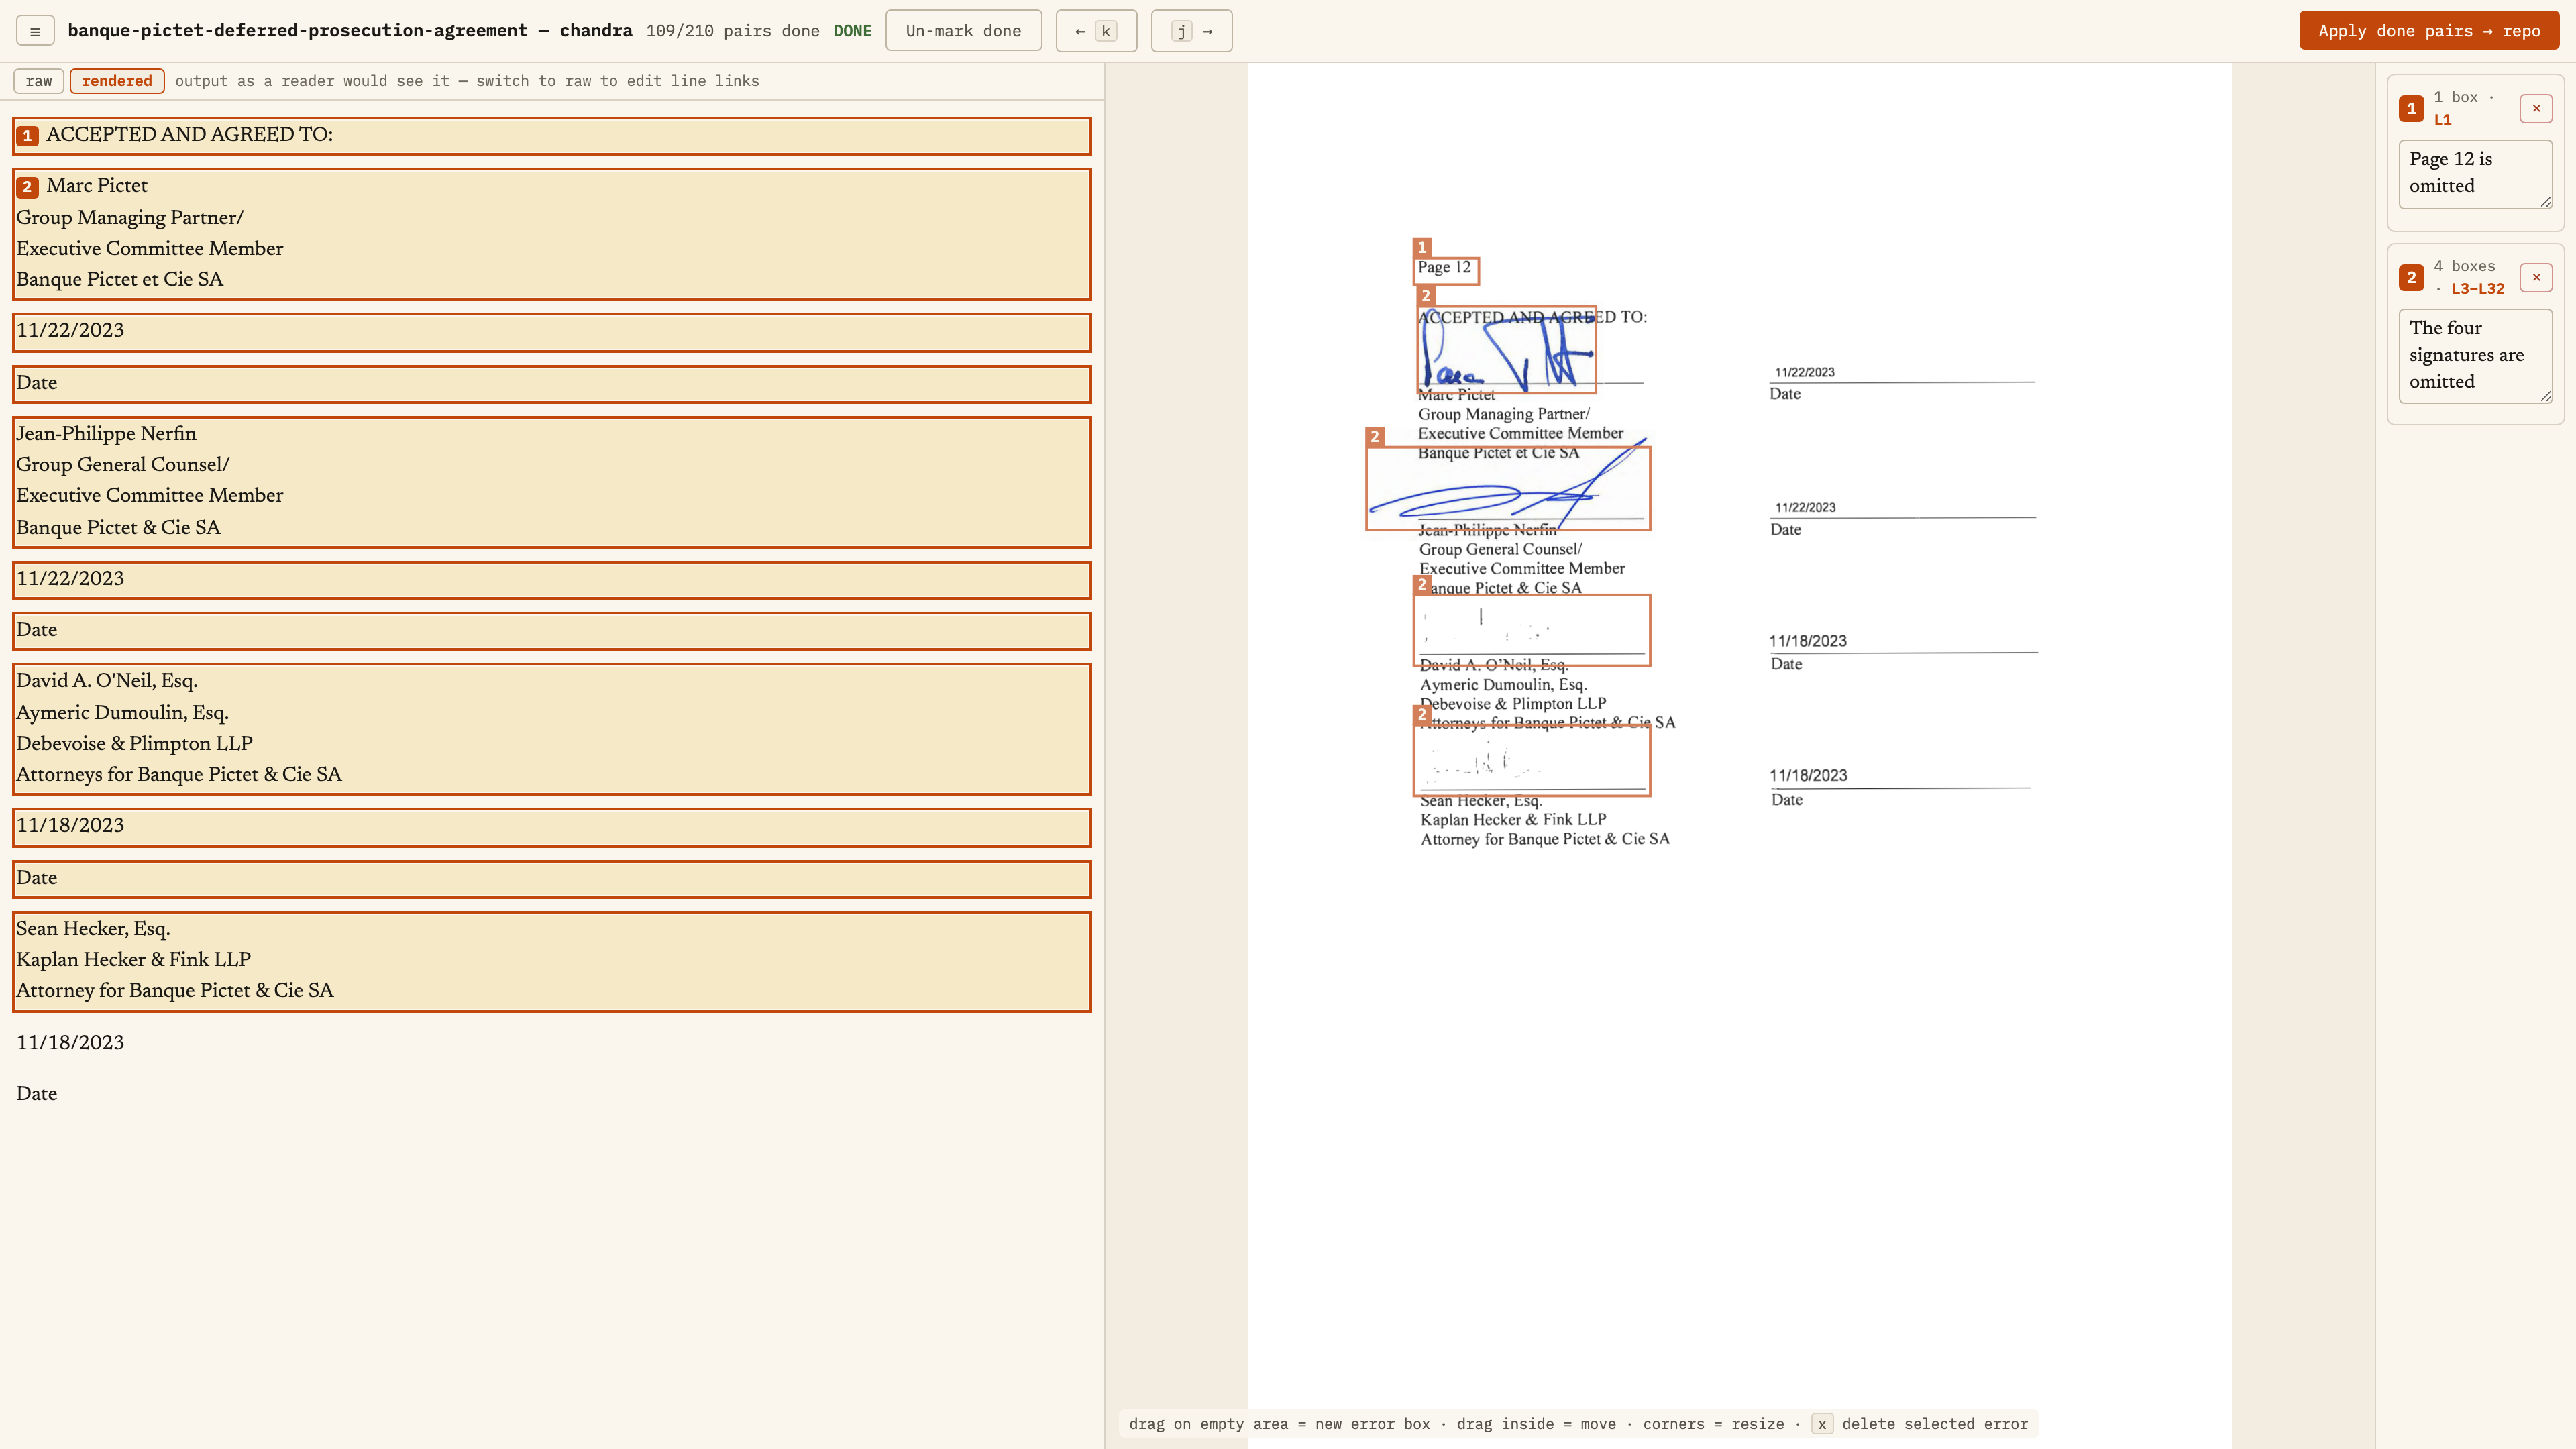Click the Marc Pictet text block
Viewport: 2576px width, 1449px height.
point(552,234)
